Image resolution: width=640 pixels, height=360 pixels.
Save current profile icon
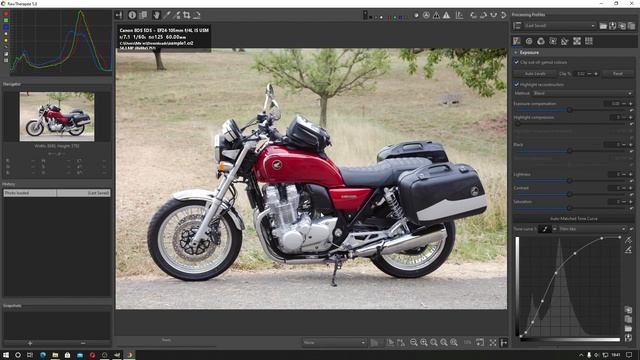click(x=613, y=26)
